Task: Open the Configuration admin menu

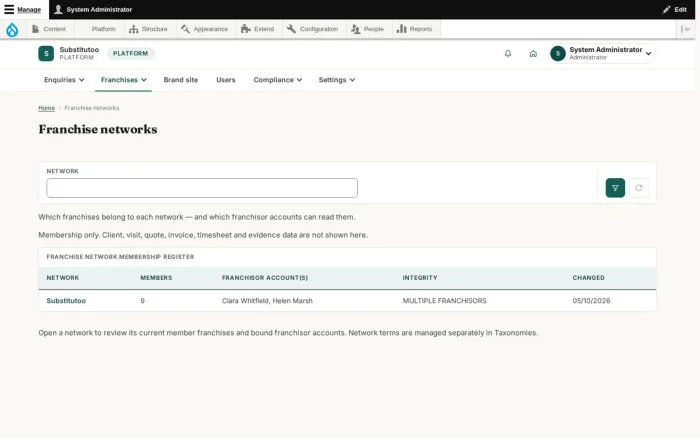Action: point(312,29)
